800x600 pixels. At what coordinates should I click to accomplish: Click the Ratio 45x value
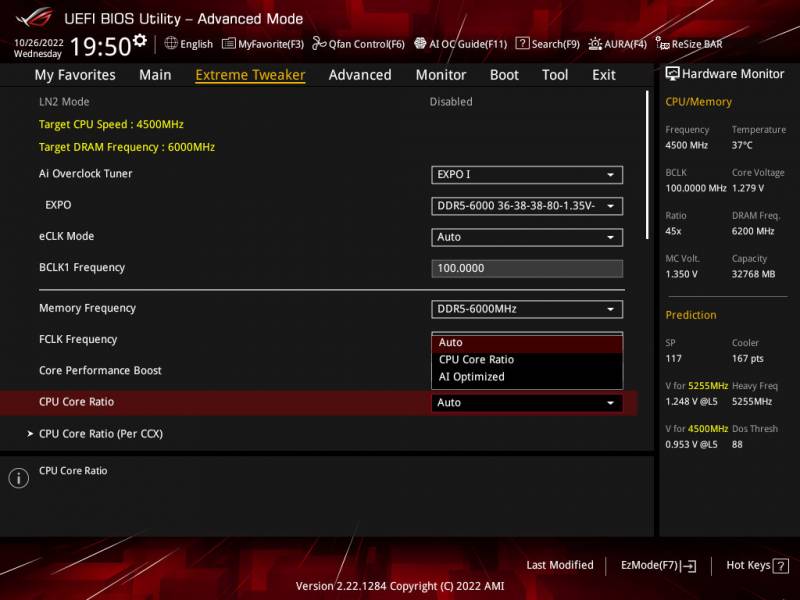tap(673, 231)
